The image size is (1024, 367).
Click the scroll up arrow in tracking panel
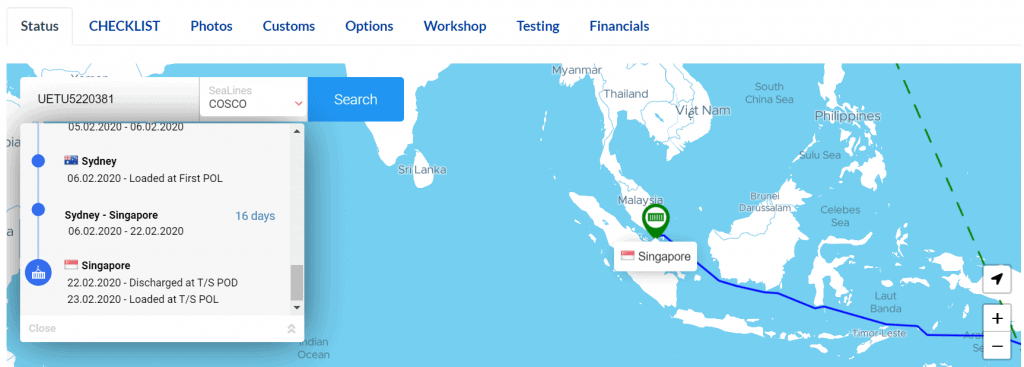click(296, 131)
